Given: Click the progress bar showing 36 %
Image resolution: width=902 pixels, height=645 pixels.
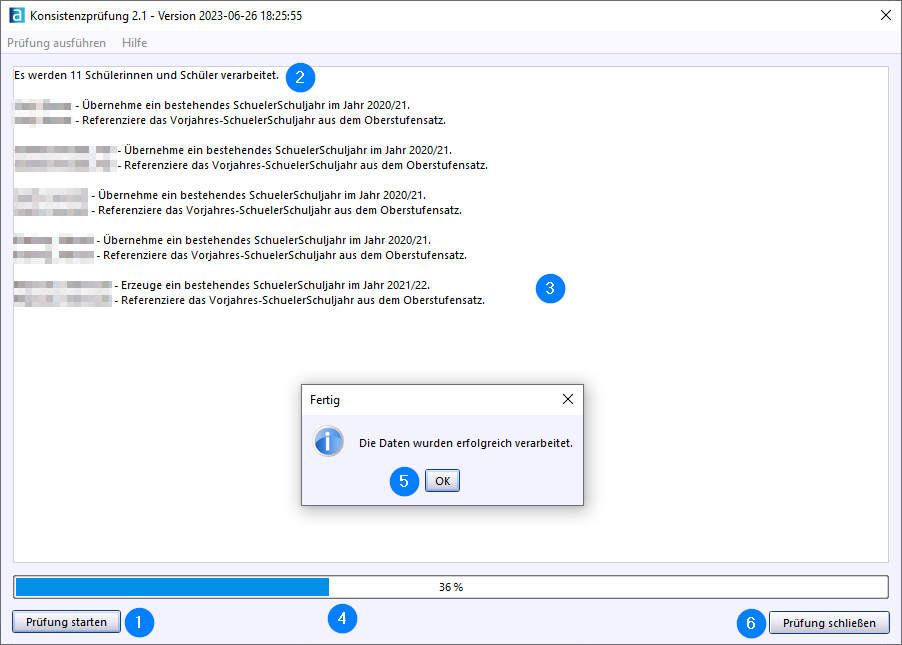Looking at the screenshot, I should 451,587.
